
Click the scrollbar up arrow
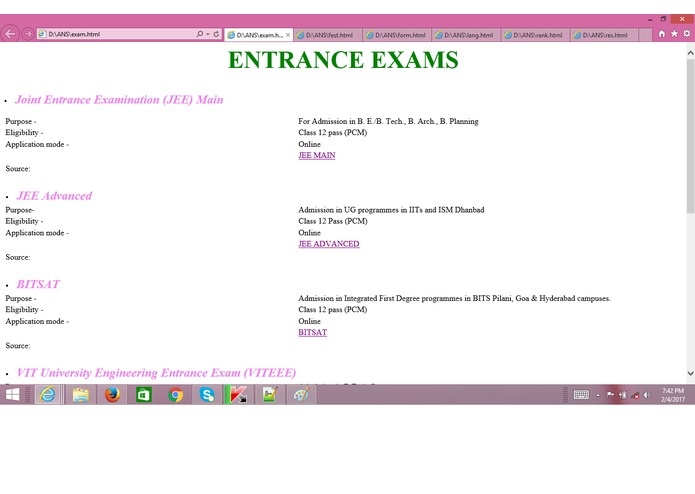coord(691,53)
